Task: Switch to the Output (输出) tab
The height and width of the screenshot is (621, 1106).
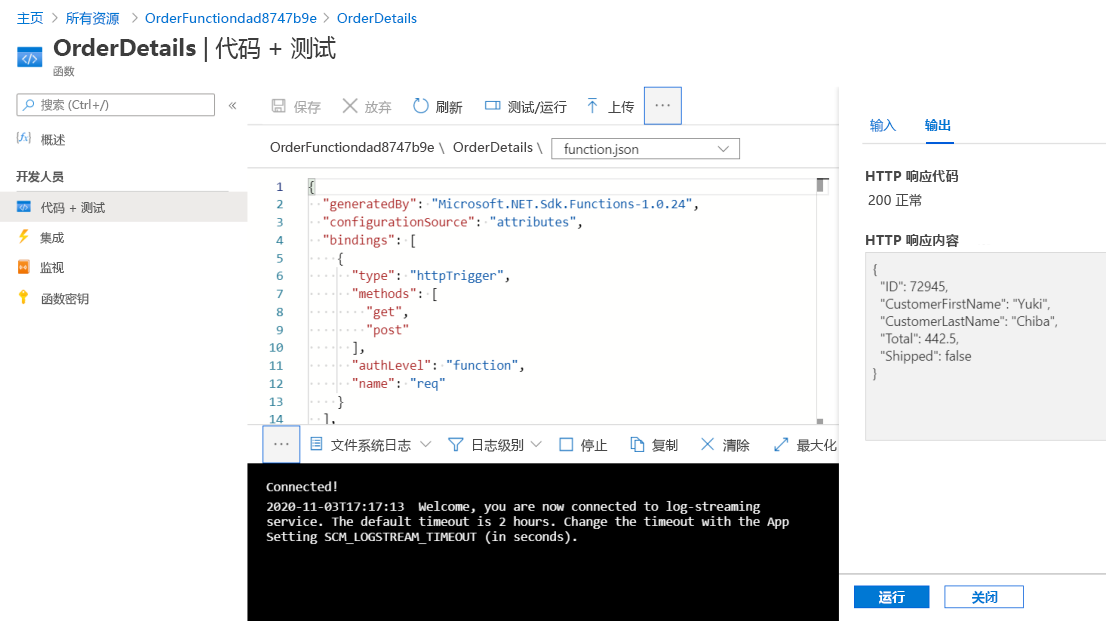Action: (x=938, y=126)
